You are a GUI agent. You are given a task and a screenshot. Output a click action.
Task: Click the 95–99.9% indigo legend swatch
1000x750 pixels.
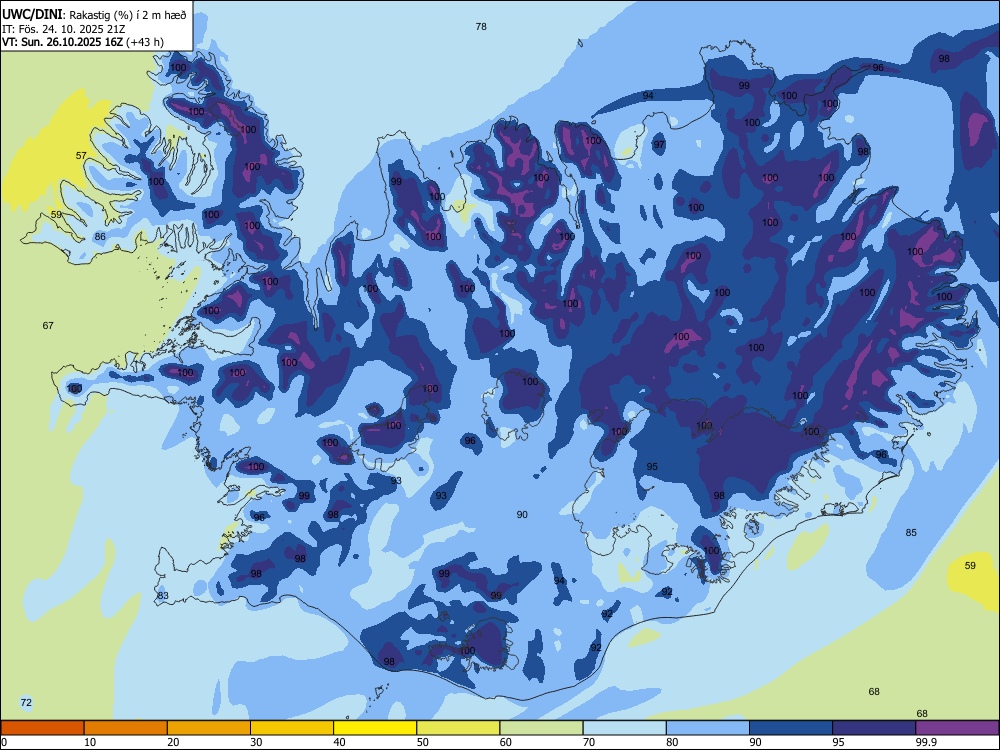click(x=874, y=728)
